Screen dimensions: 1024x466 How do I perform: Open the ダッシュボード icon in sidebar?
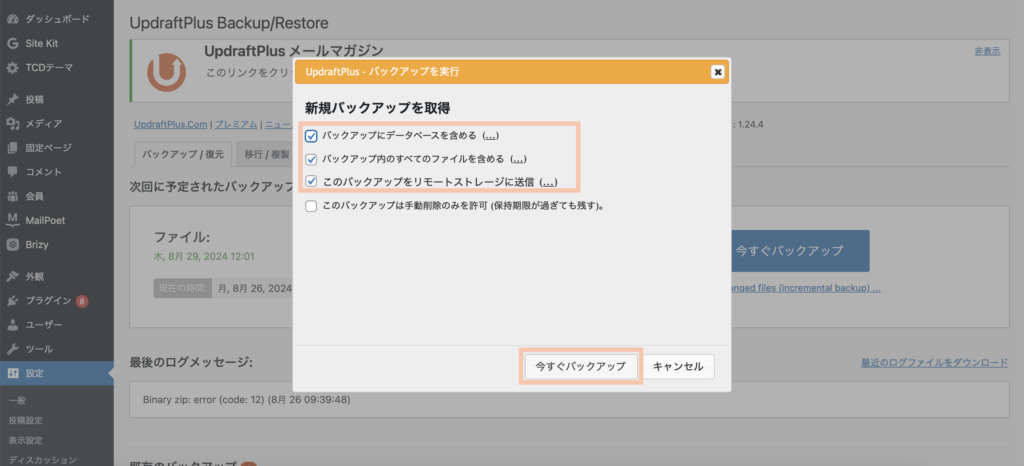(12, 19)
